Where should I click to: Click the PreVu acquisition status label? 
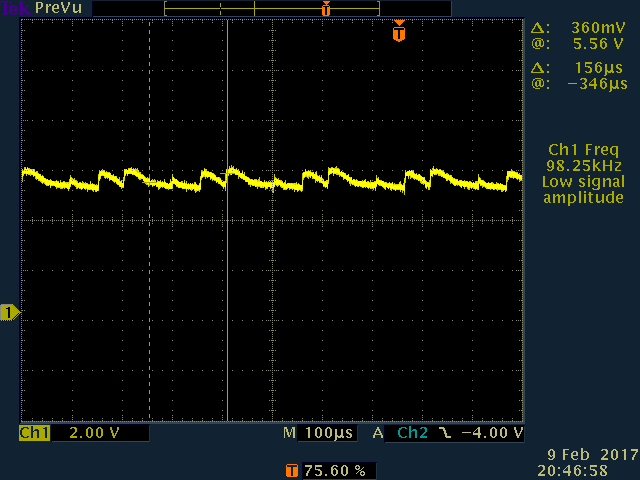click(x=58, y=8)
